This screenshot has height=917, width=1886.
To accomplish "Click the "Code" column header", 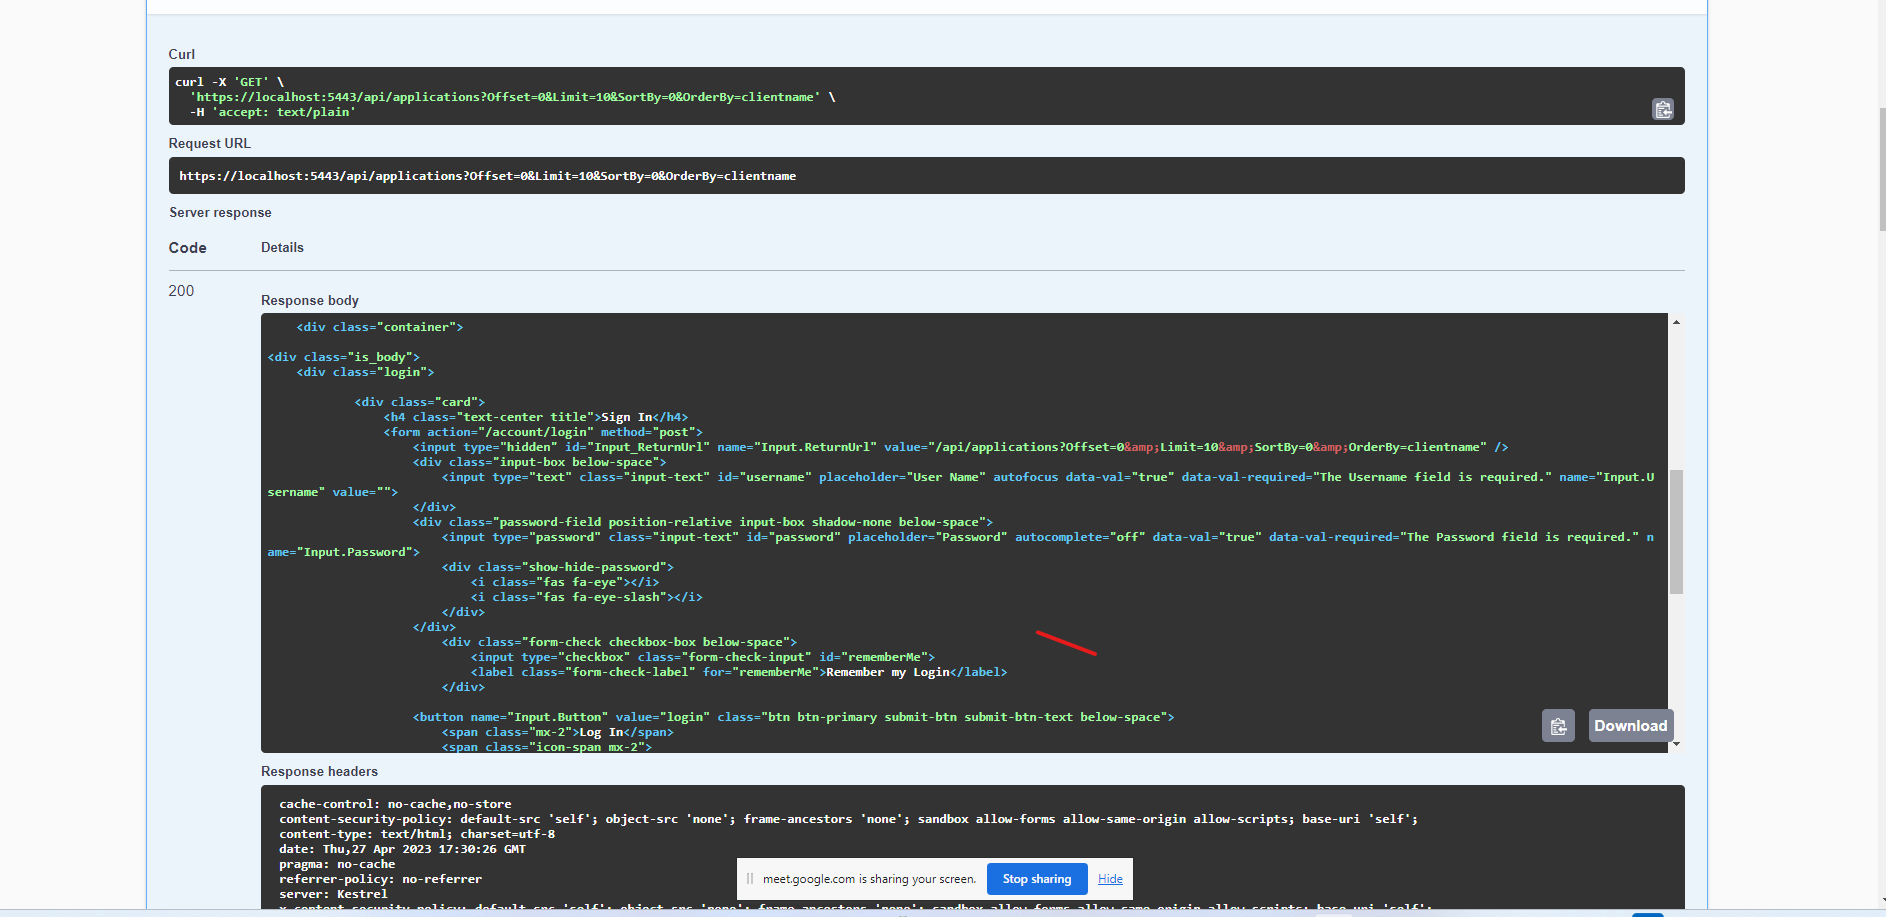I will 187,248.
